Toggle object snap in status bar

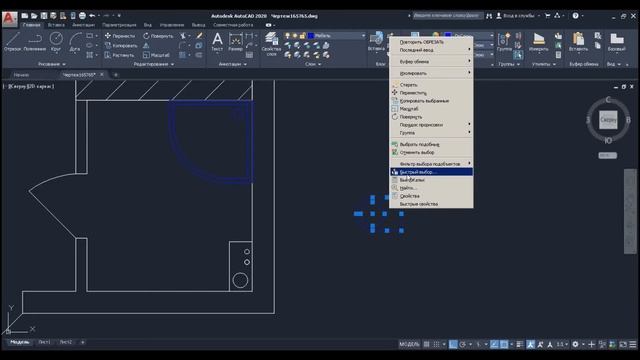(x=504, y=344)
